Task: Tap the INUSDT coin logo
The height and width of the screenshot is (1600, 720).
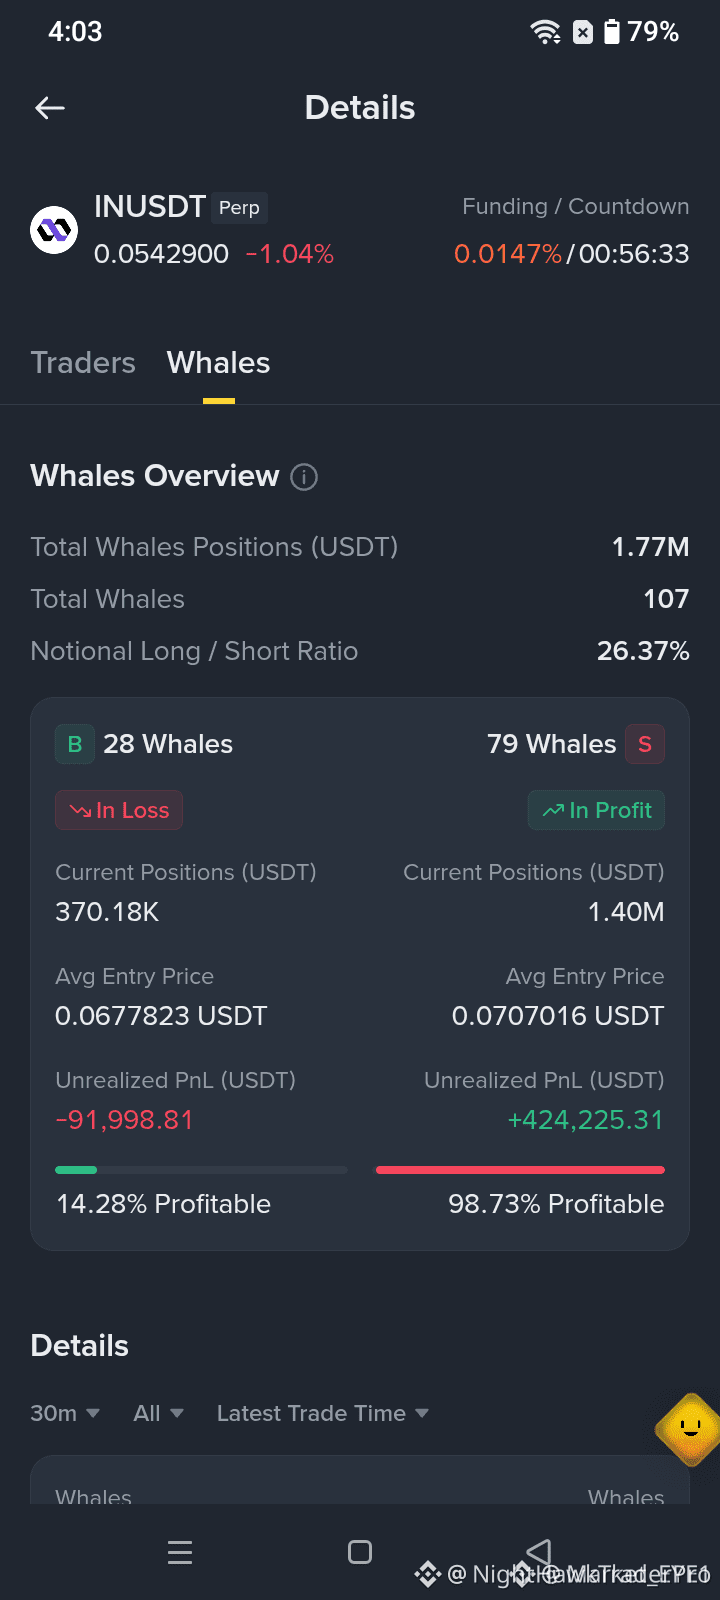Action: click(x=54, y=231)
